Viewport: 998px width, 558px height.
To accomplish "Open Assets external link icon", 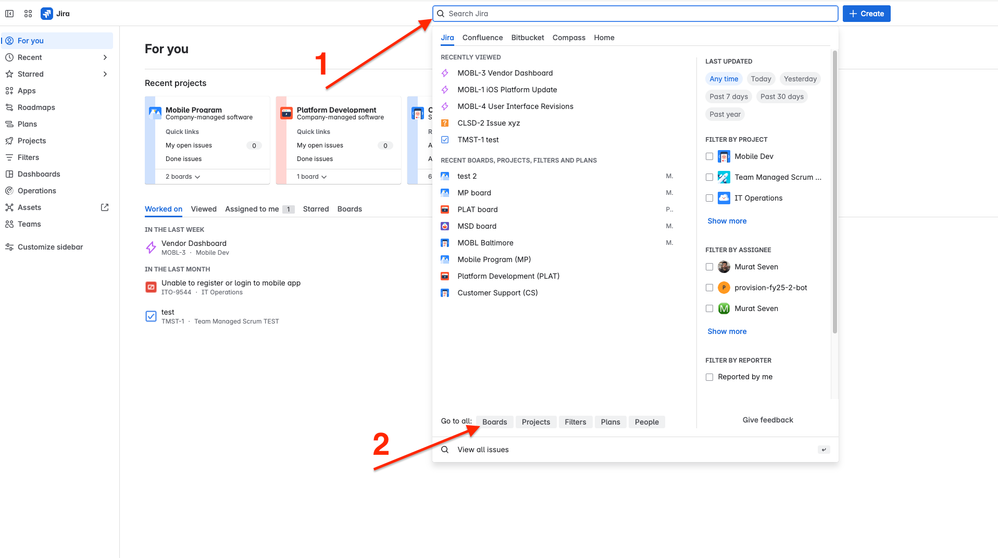I will pos(105,207).
